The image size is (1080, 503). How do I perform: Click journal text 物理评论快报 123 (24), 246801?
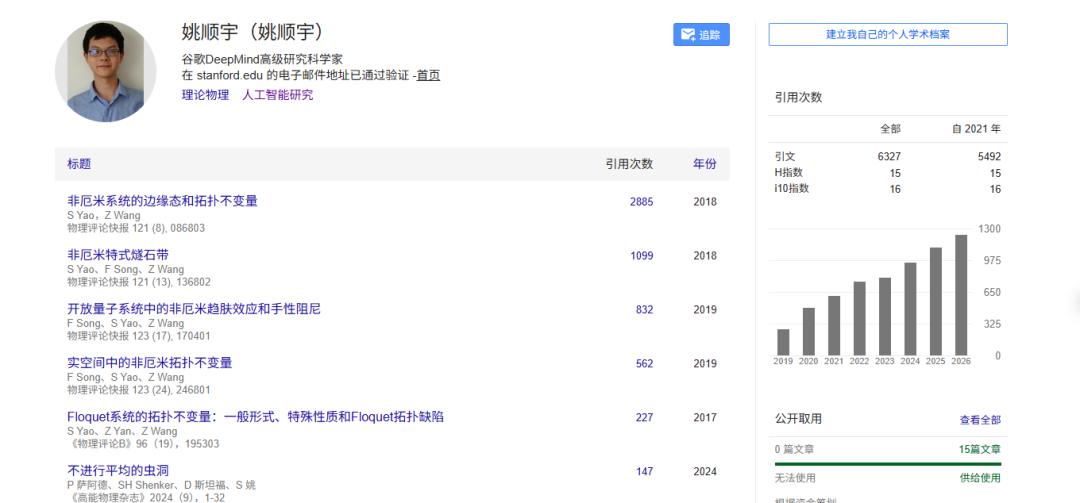(138, 390)
